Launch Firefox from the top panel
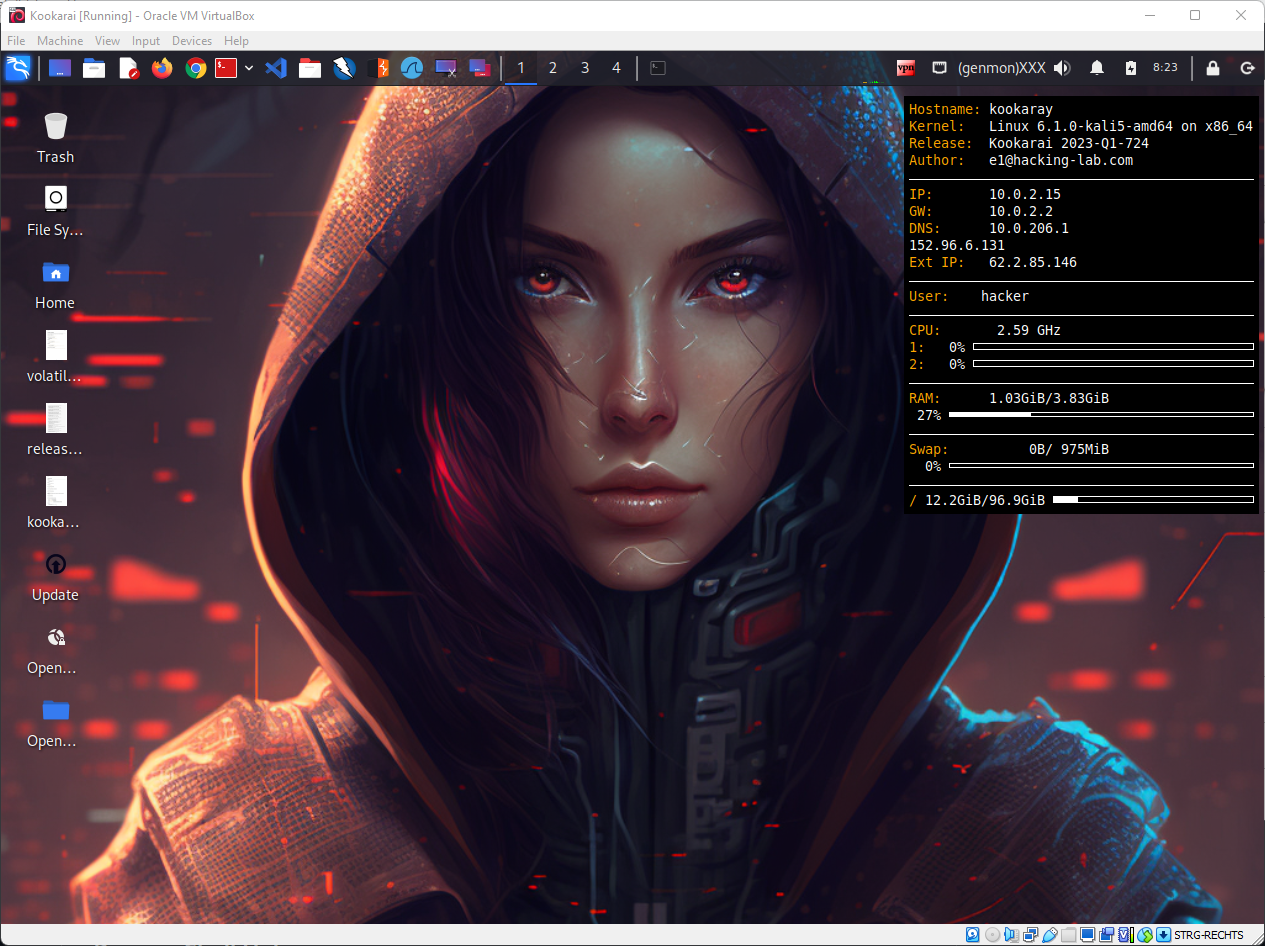This screenshot has height=946, width=1265. pyautogui.click(x=162, y=68)
